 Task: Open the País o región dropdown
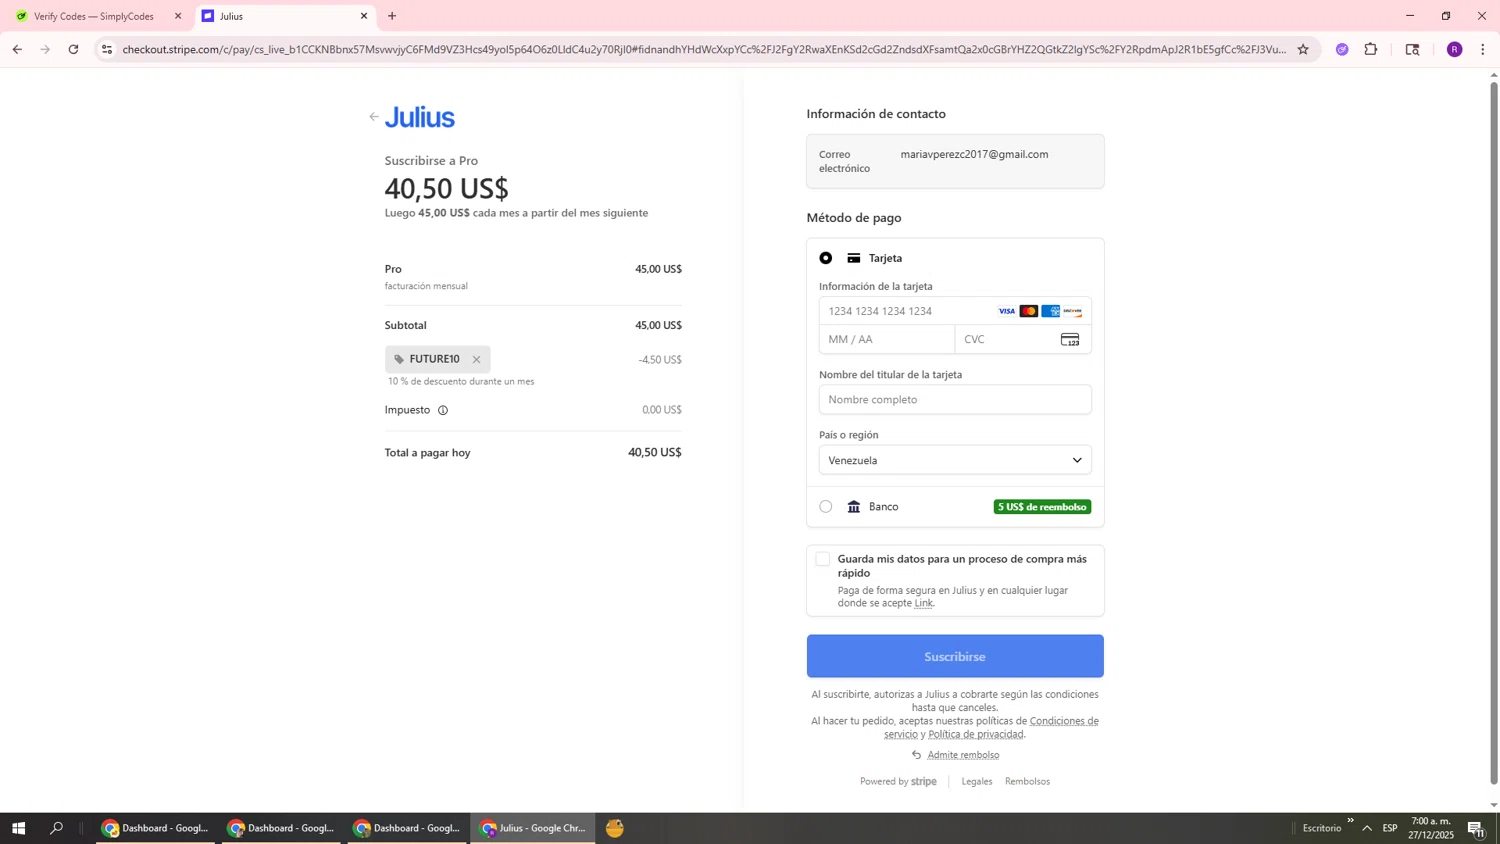[x=955, y=460]
